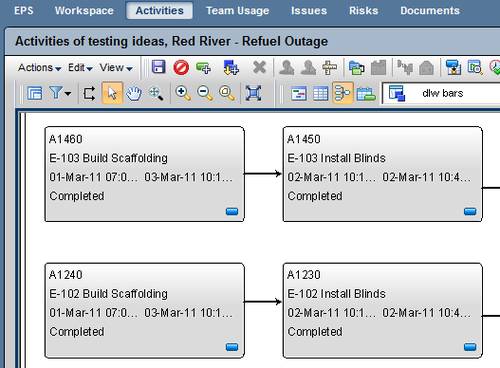The width and height of the screenshot is (500, 368).
Task: Switch to the Gantt chart view toggle
Action: (x=299, y=93)
